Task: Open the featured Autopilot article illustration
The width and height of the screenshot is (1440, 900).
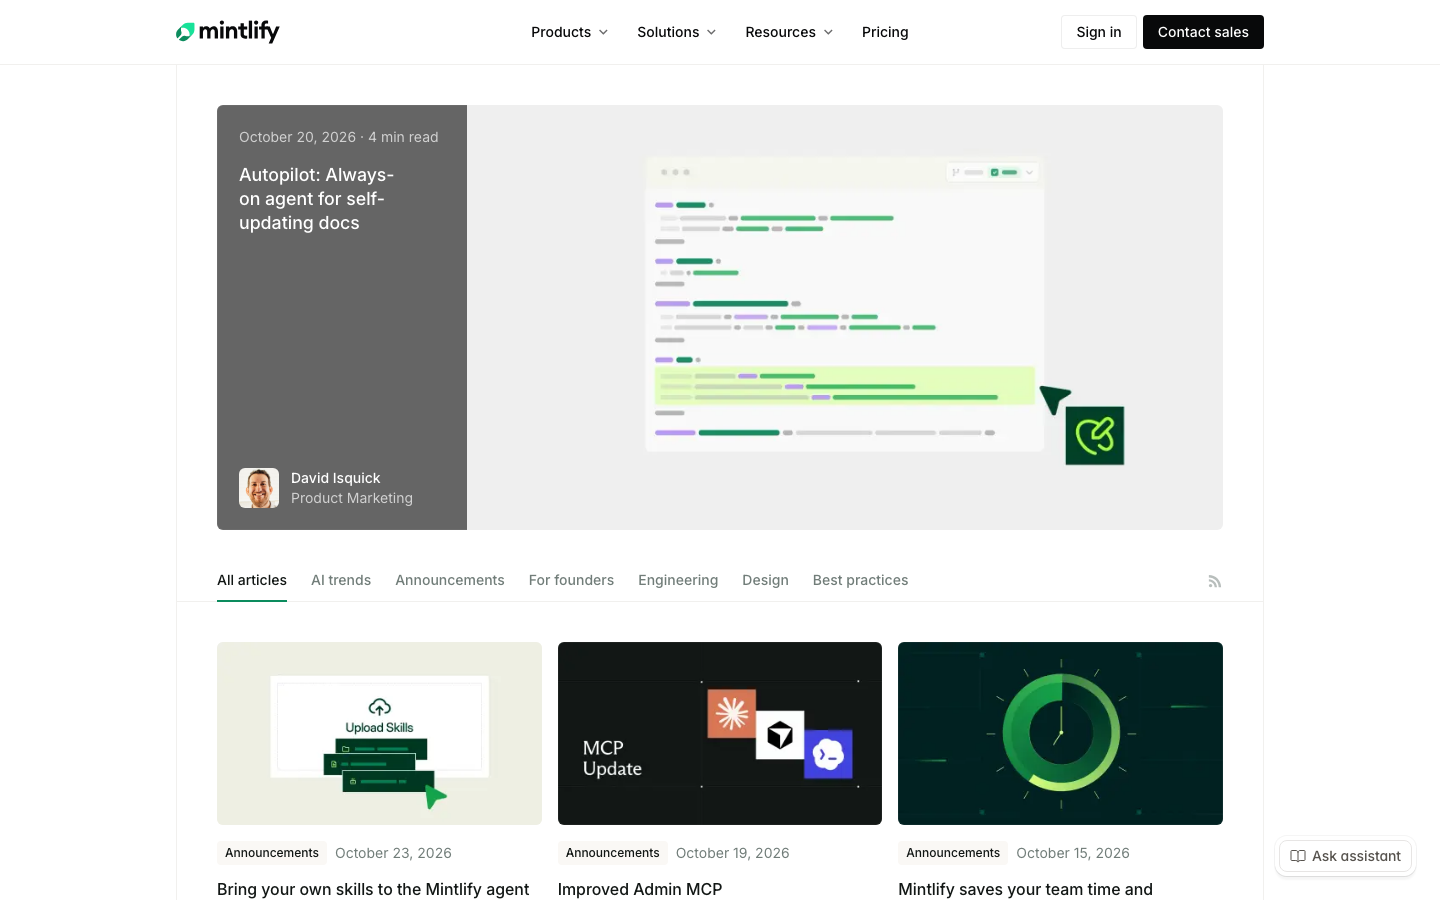Action: pos(845,317)
